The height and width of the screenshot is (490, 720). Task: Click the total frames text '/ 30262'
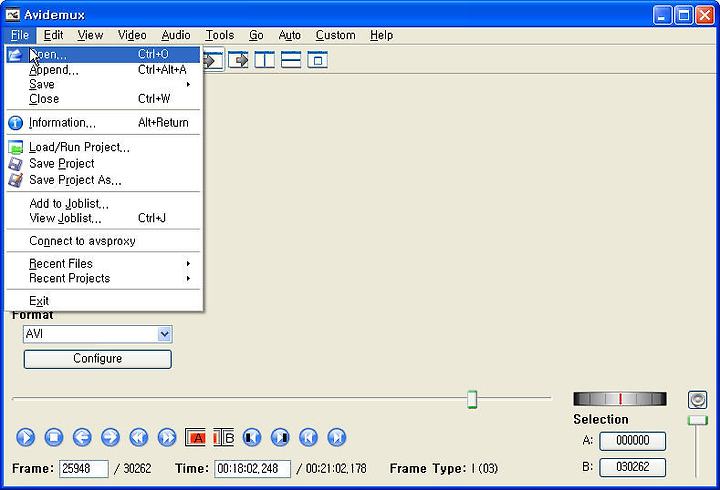click(133, 468)
